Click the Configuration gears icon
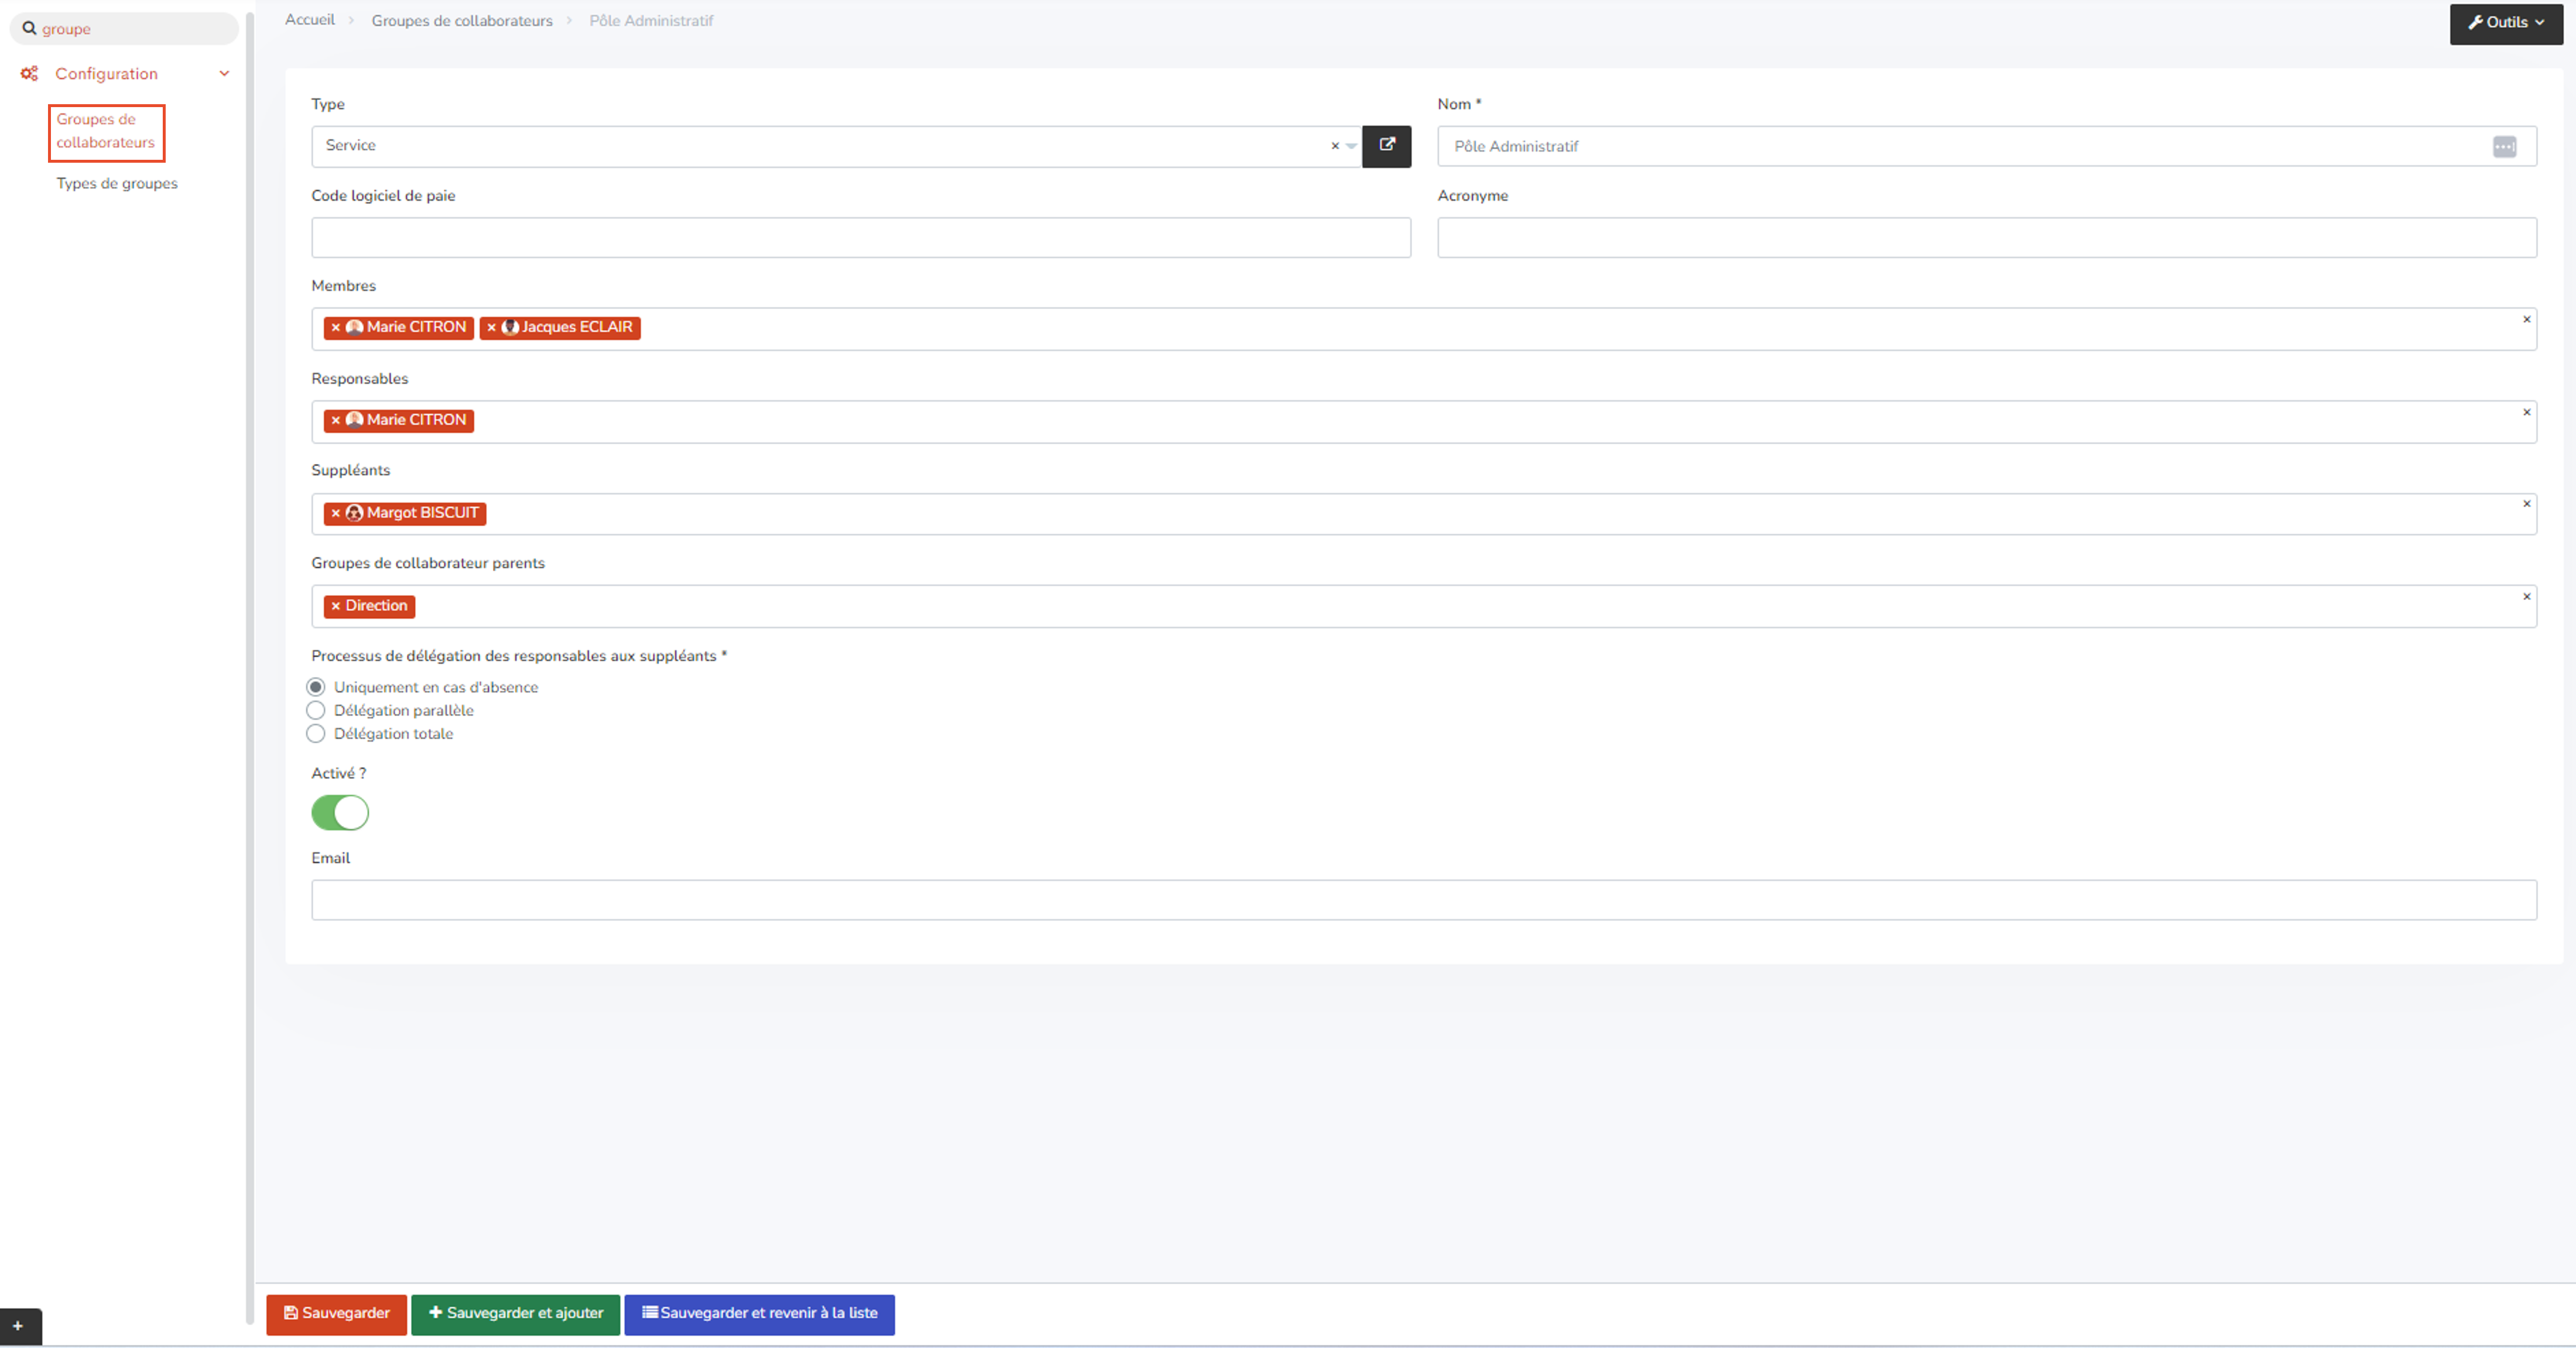Screen dimensions: 2576x1348 click(x=29, y=73)
